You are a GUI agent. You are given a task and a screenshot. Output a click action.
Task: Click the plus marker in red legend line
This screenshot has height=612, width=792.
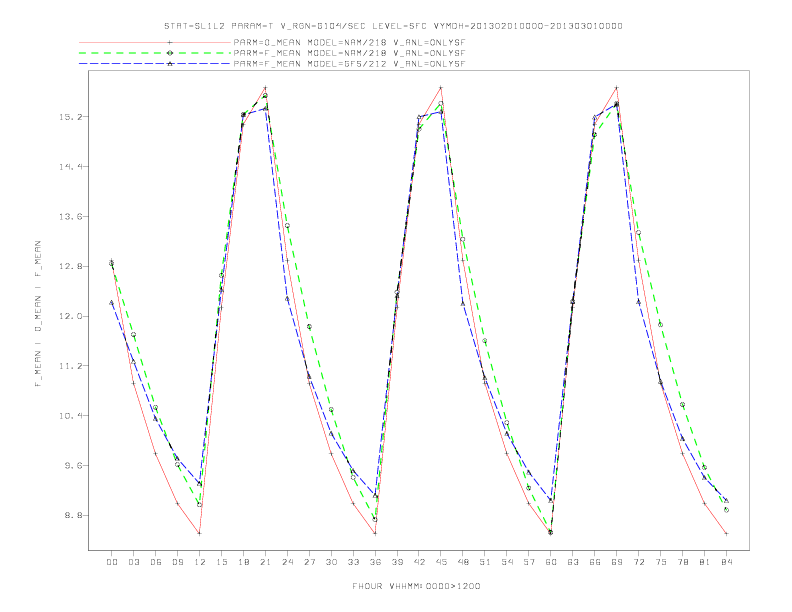(x=170, y=42)
